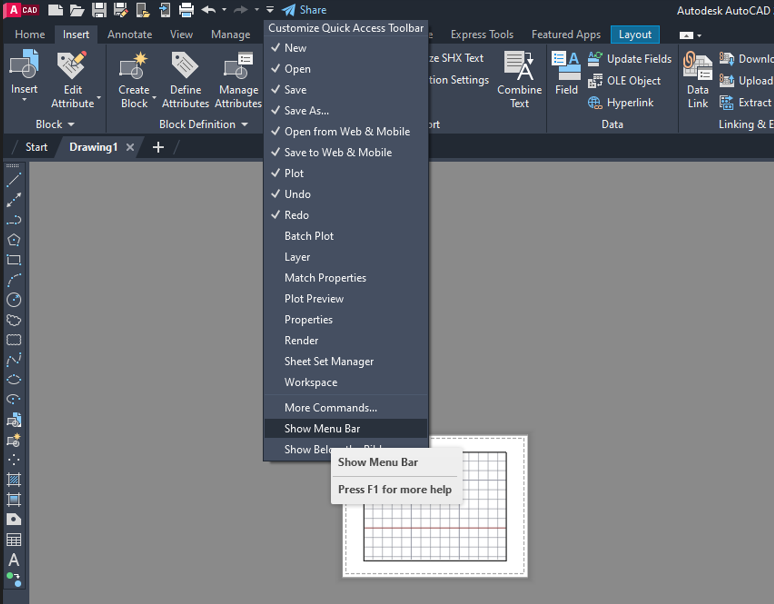Open the Express Tools ribbon tab
The image size is (774, 604).
(x=482, y=35)
